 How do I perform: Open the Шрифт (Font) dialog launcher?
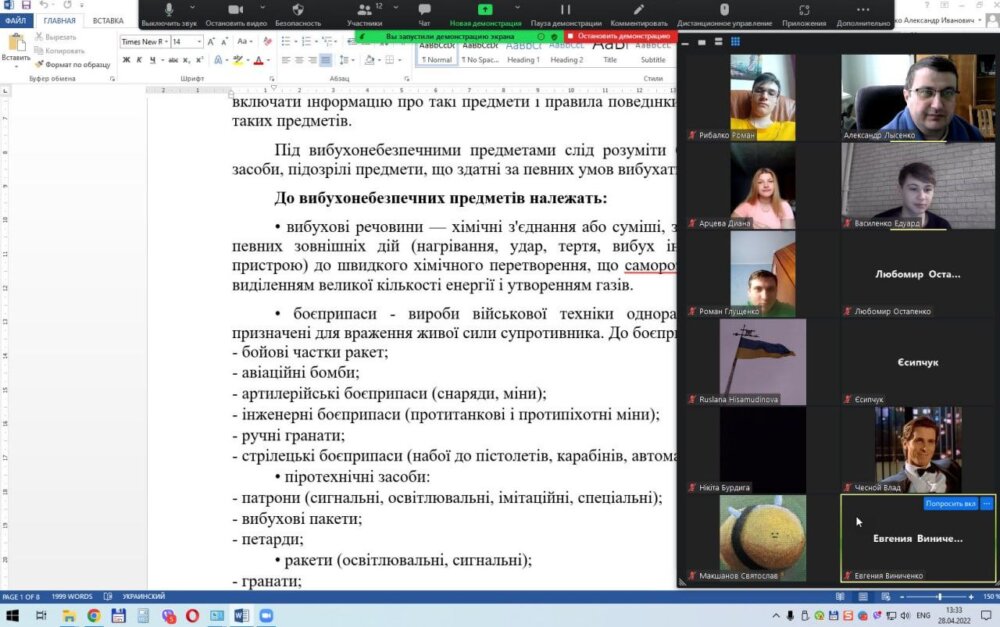tap(271, 79)
